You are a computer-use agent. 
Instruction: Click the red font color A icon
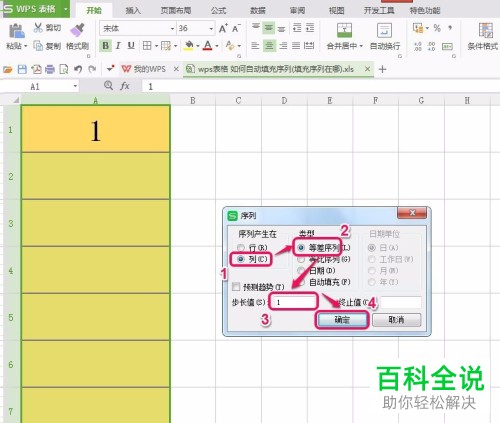pos(208,46)
